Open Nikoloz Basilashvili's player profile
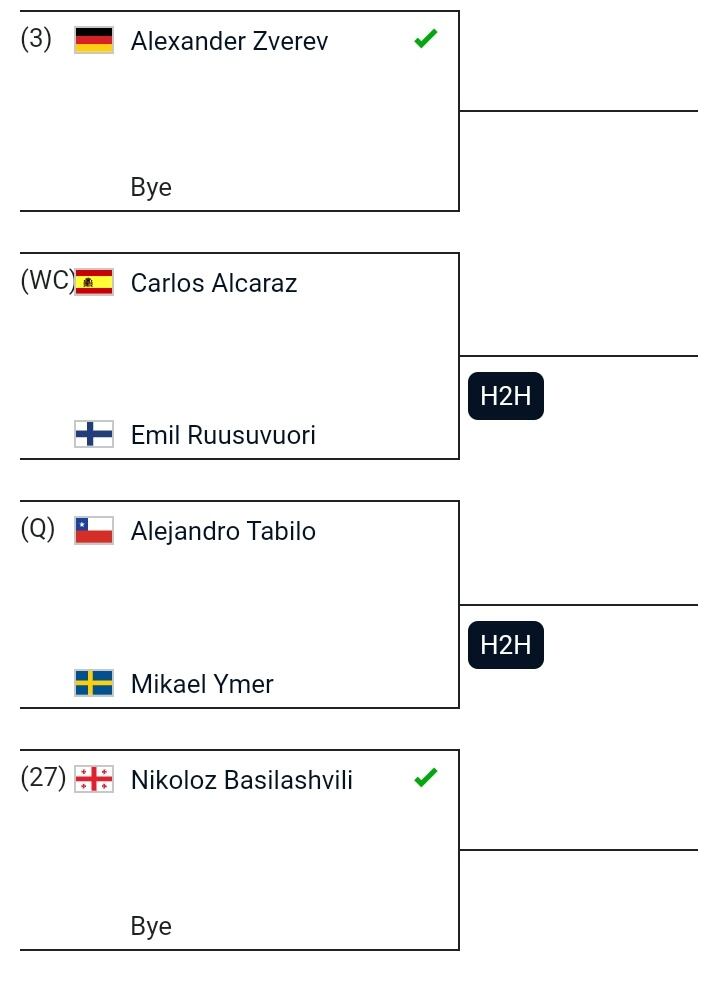The width and height of the screenshot is (720, 982). [x=242, y=780]
